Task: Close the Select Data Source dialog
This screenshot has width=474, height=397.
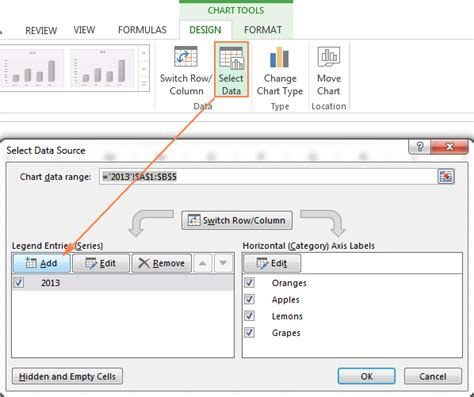Action: (449, 147)
